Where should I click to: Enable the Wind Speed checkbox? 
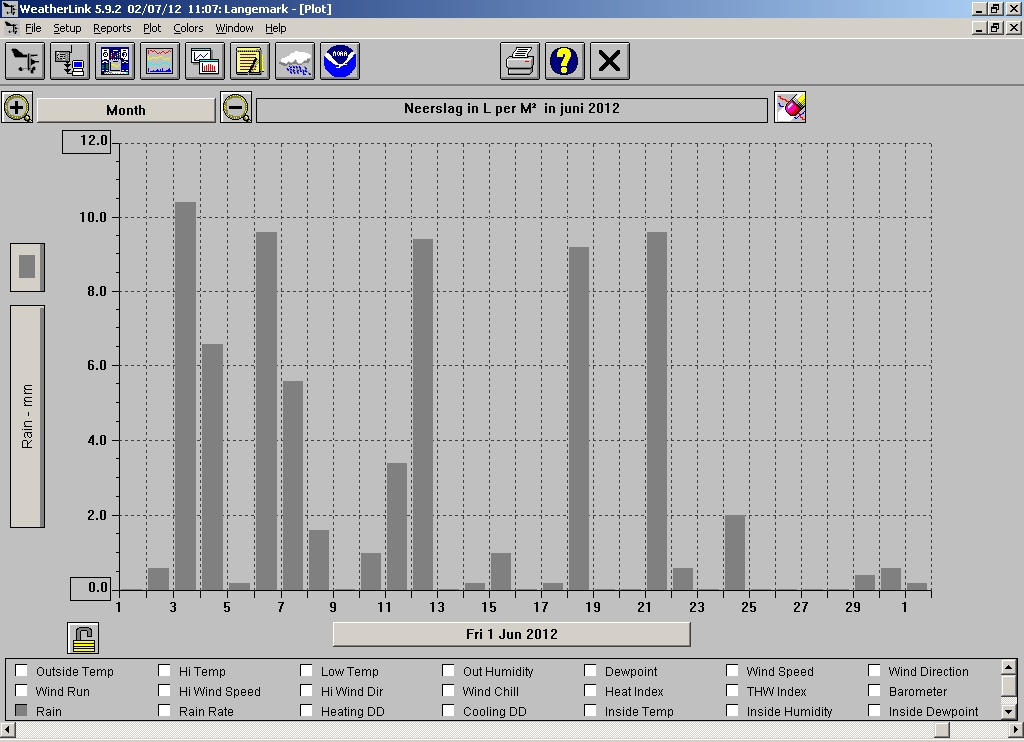pyautogui.click(x=732, y=671)
